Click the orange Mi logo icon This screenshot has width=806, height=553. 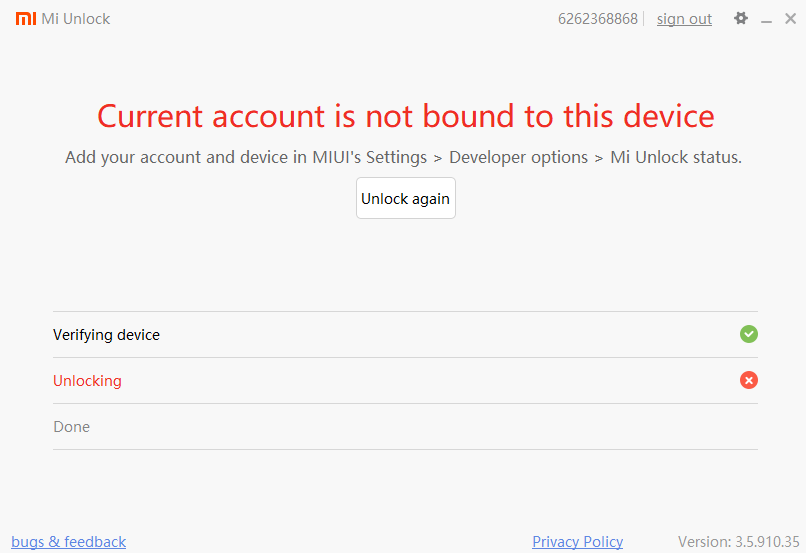coord(26,19)
